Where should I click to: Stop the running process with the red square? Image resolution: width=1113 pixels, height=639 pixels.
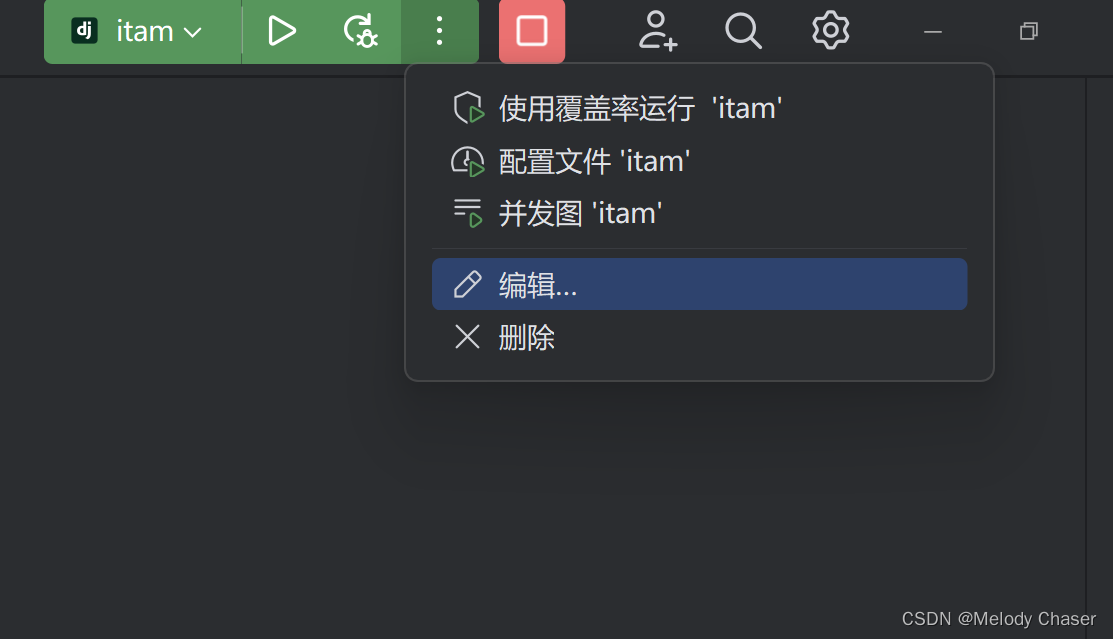coord(532,31)
